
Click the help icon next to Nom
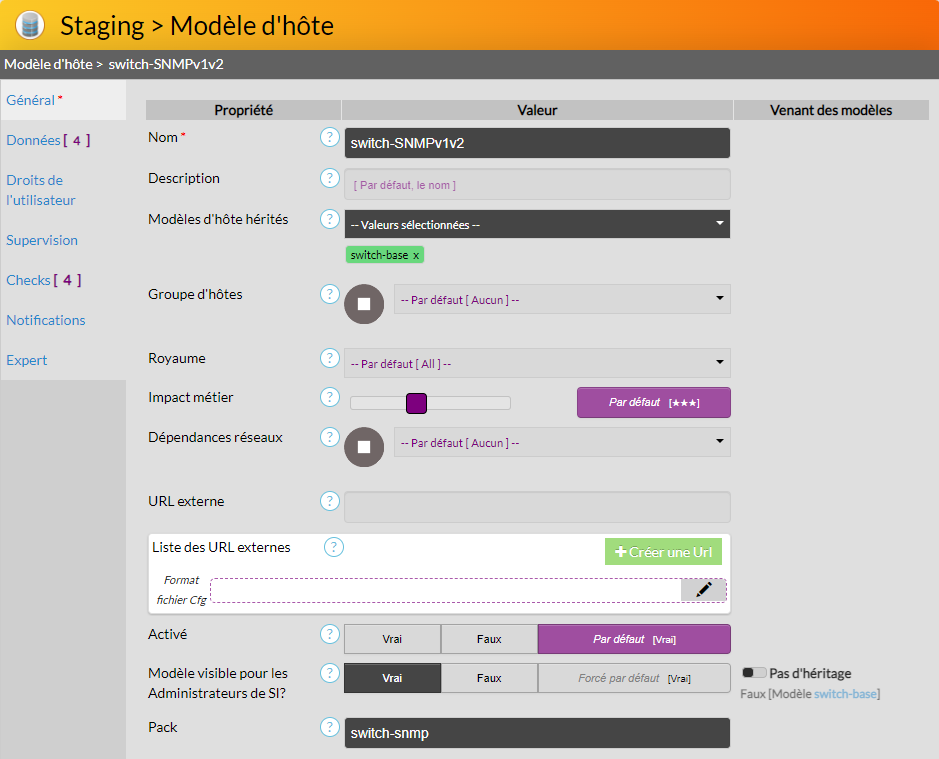click(330, 137)
